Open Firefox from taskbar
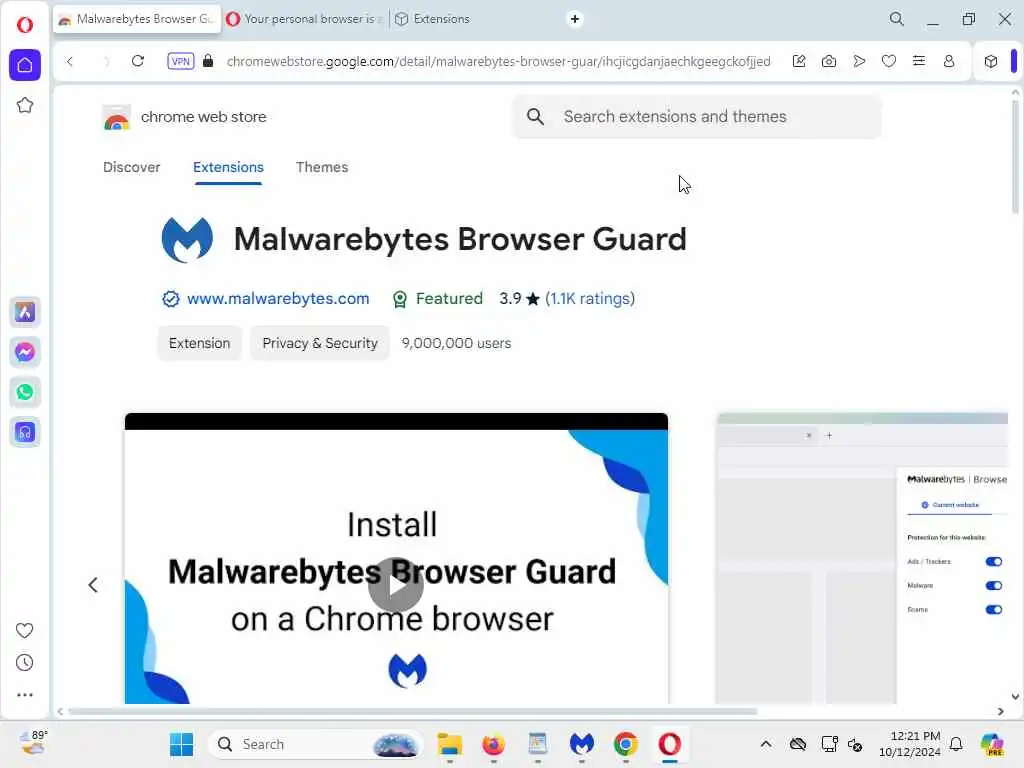This screenshot has height=768, width=1024. tap(493, 744)
